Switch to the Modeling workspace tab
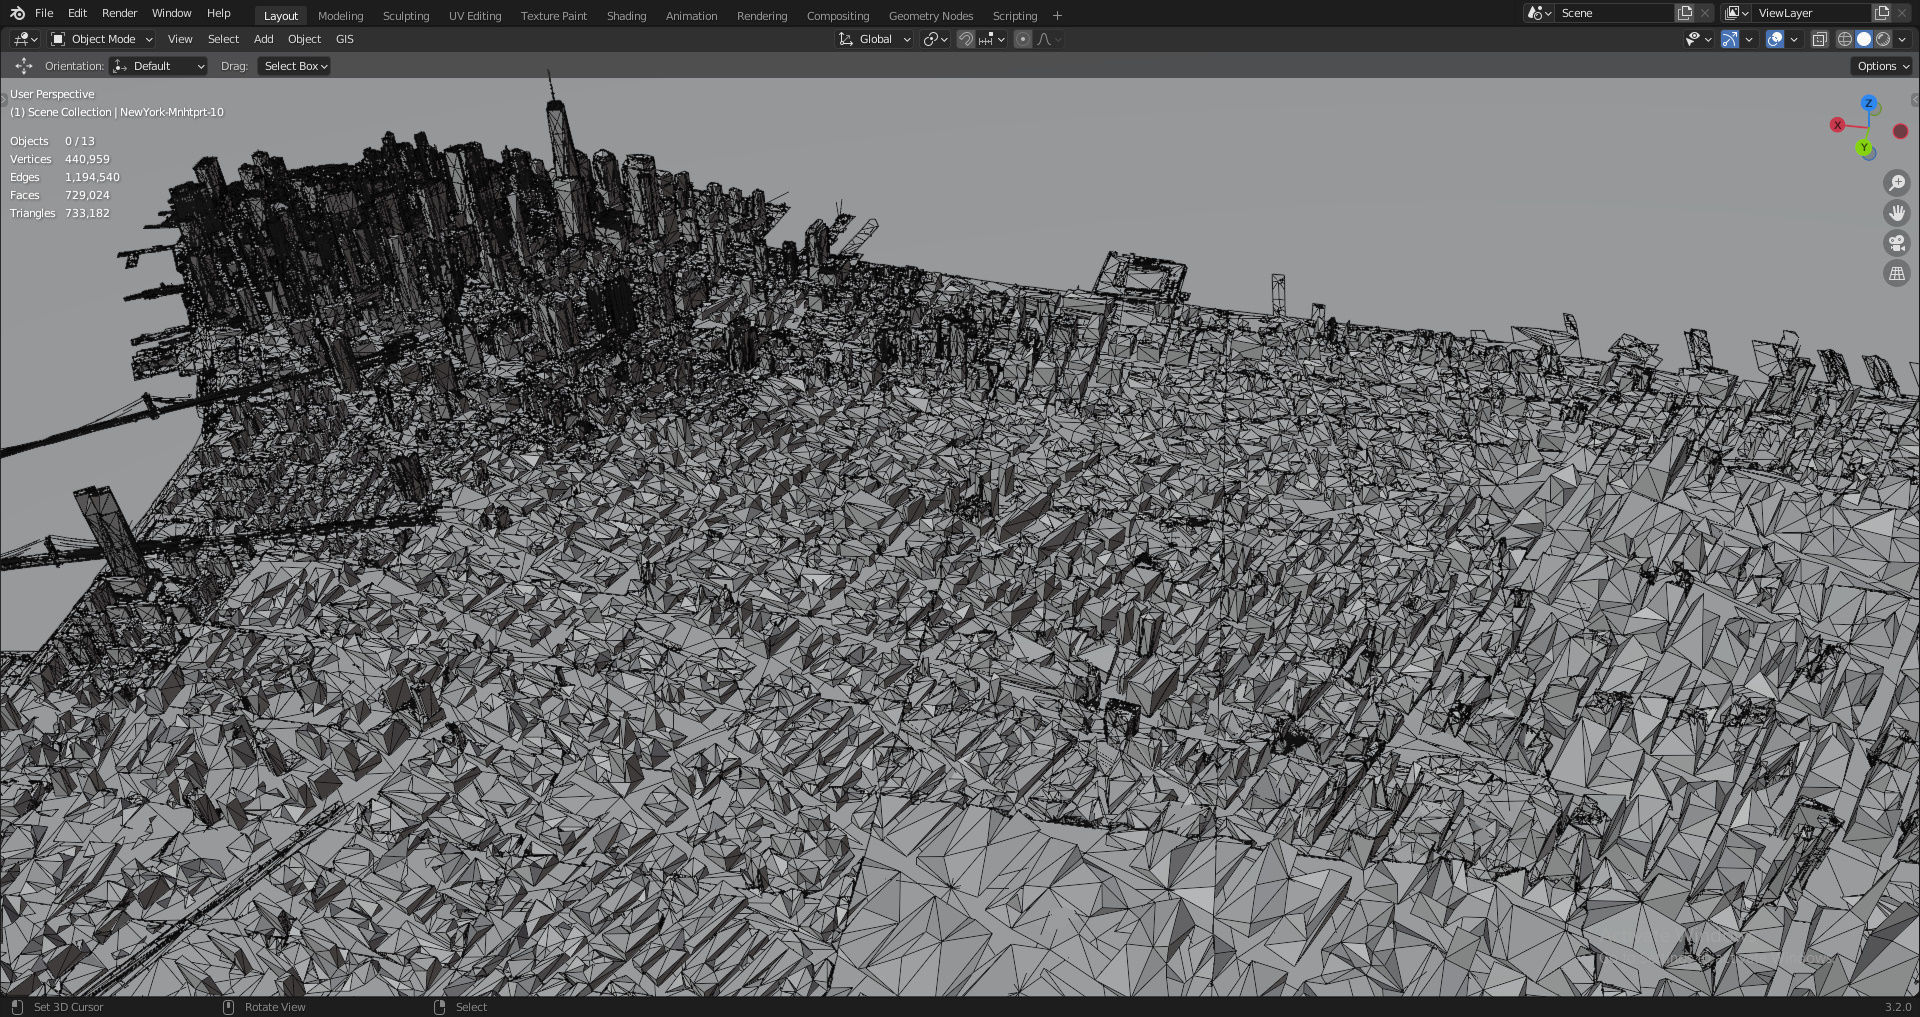 (x=340, y=16)
